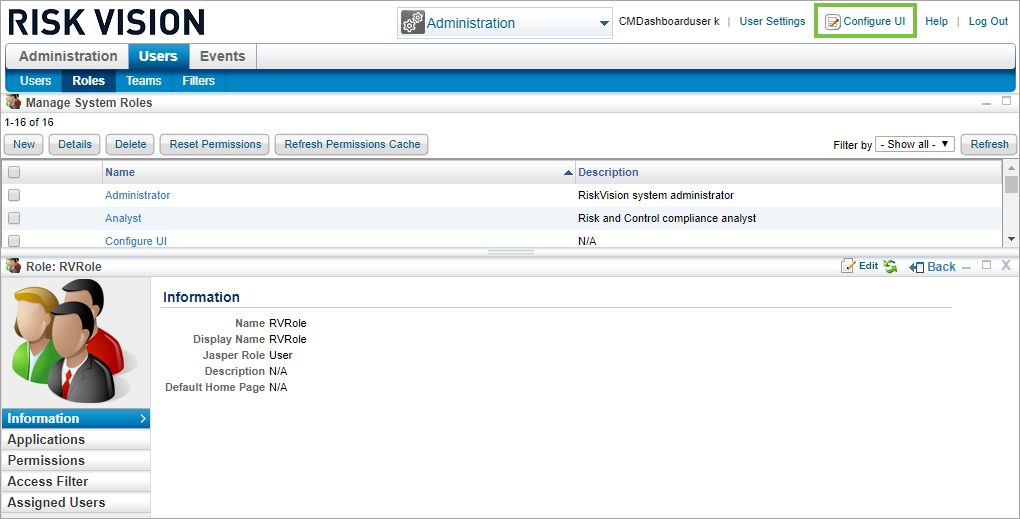Click Reset Permissions button

[x=215, y=144]
